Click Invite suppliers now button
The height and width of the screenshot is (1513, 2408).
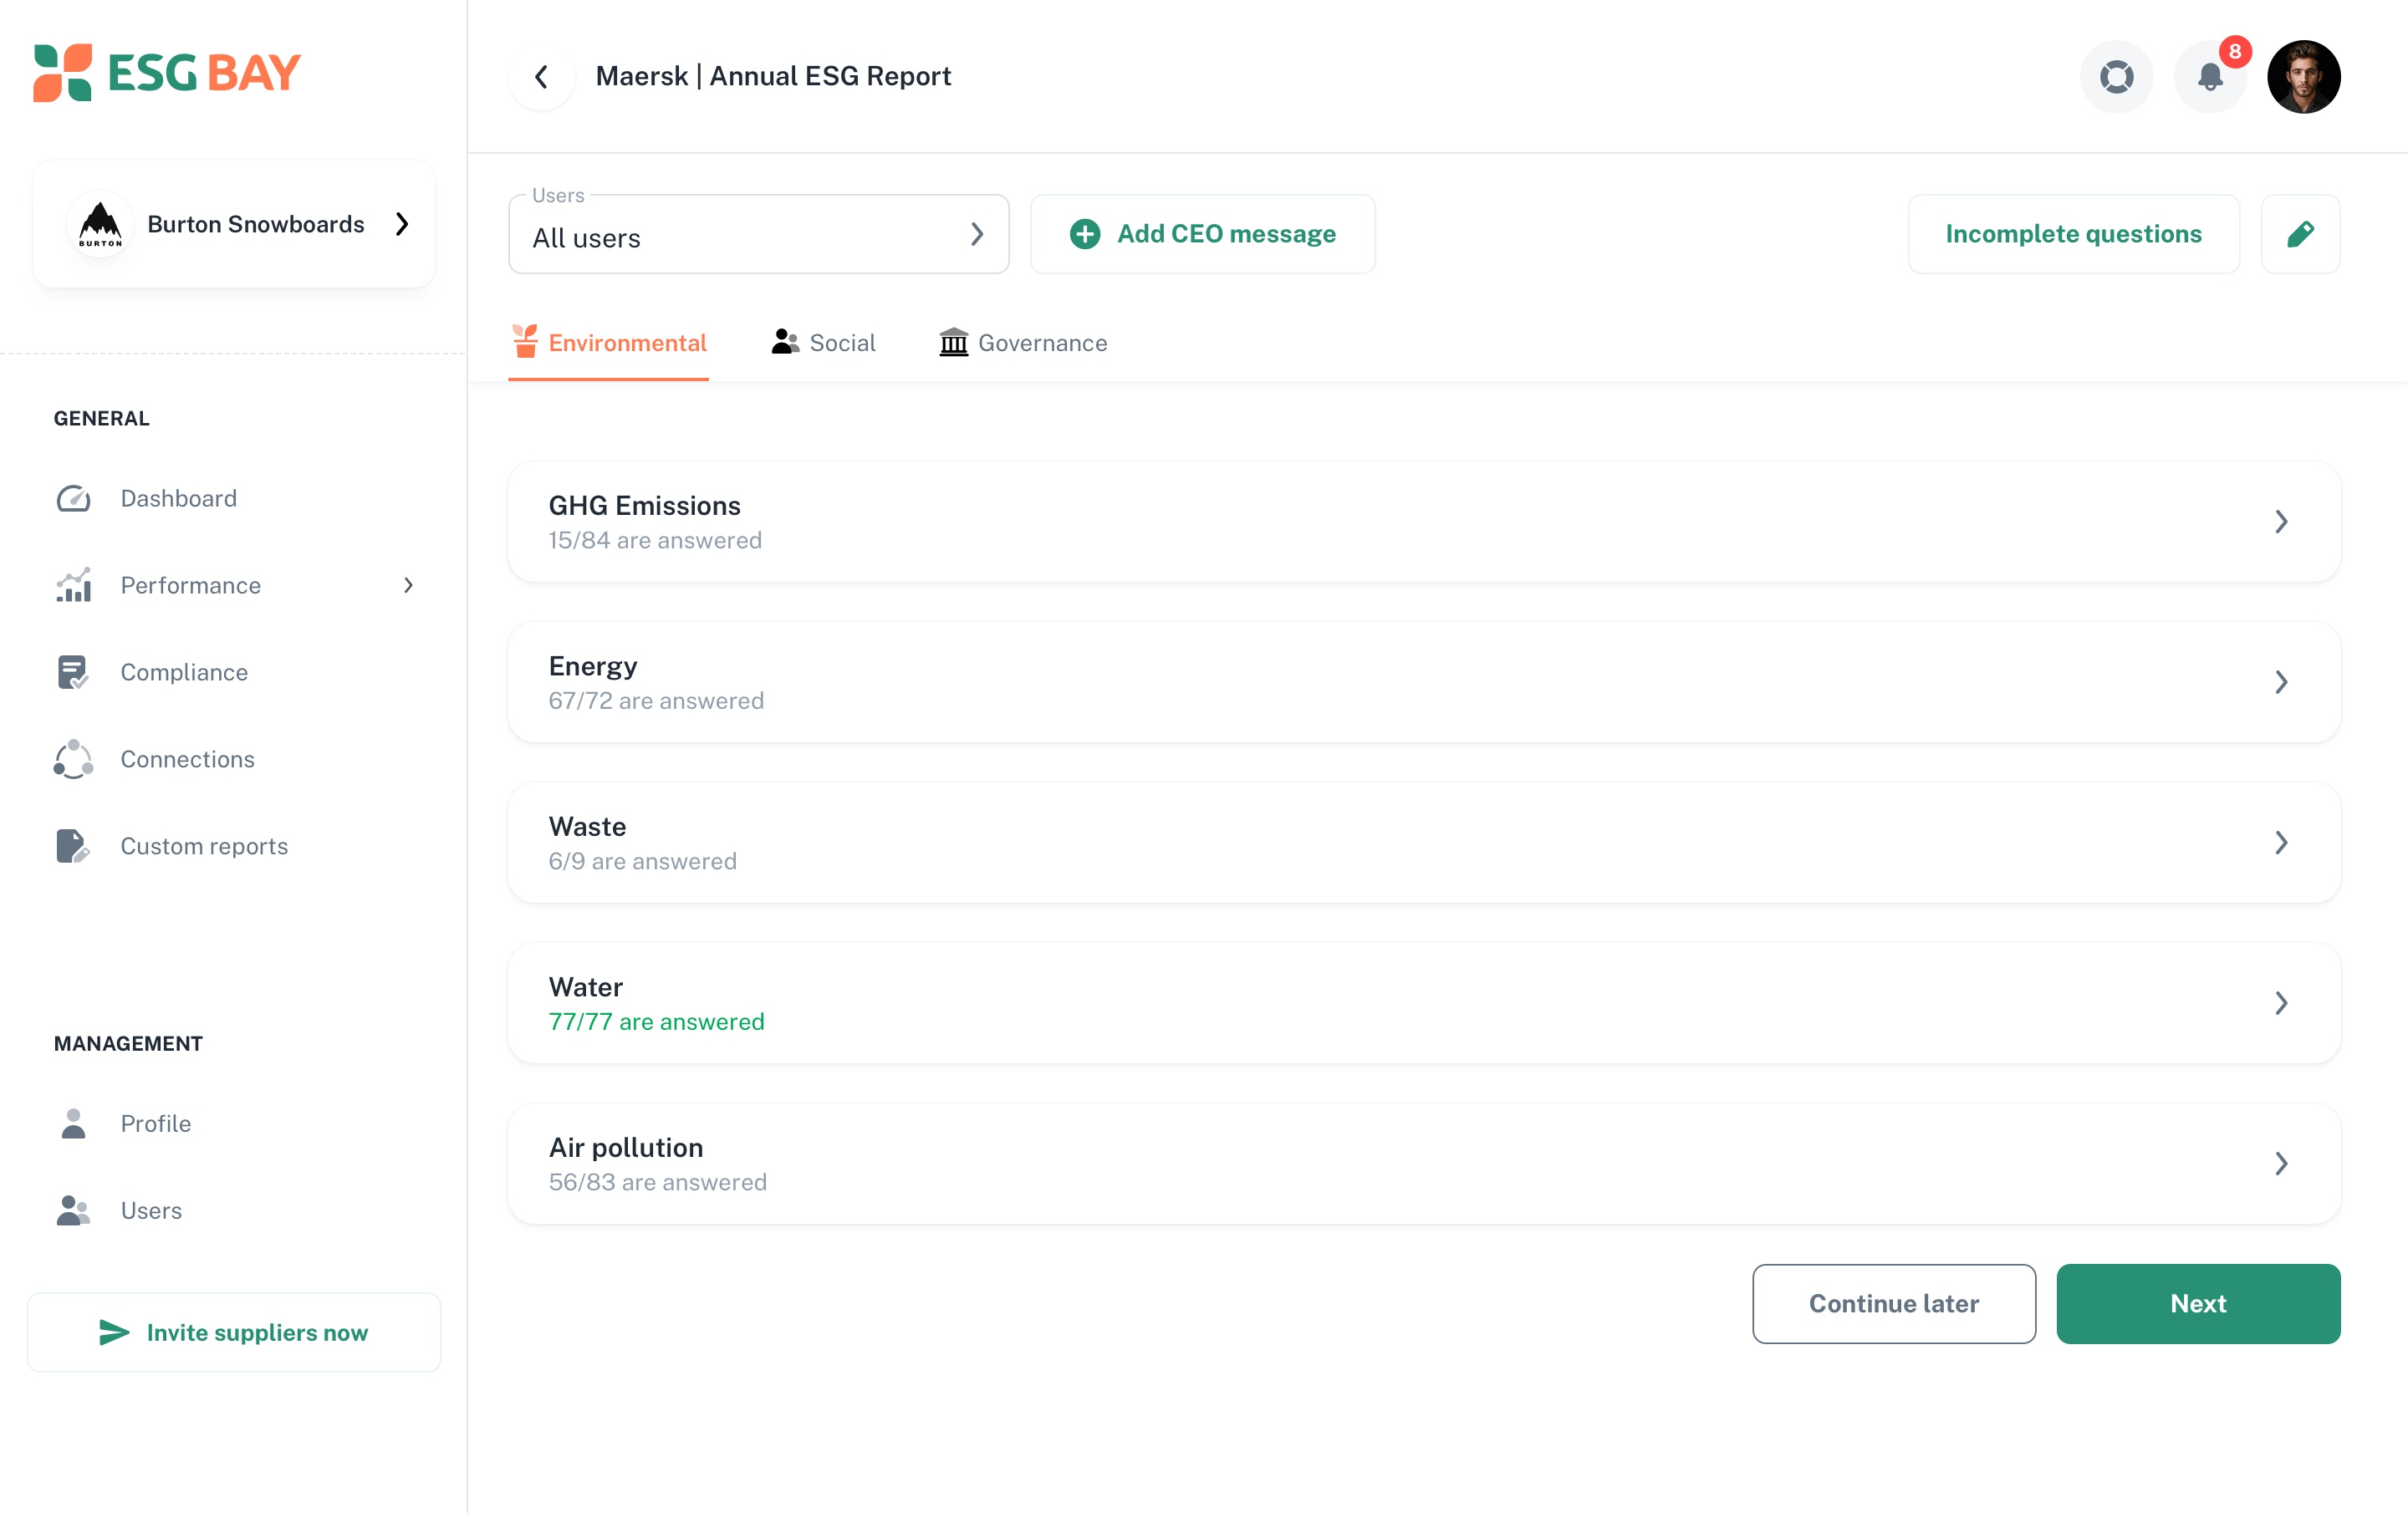(x=234, y=1332)
